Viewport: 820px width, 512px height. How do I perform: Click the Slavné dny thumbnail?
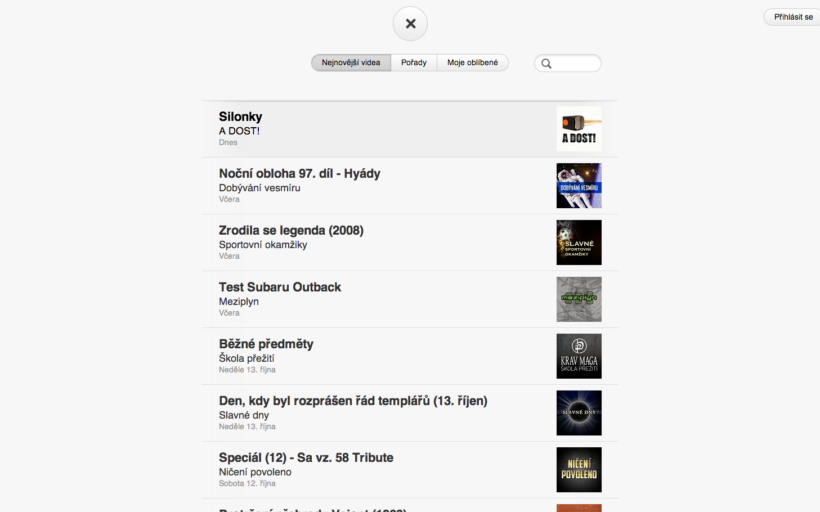pos(579,413)
